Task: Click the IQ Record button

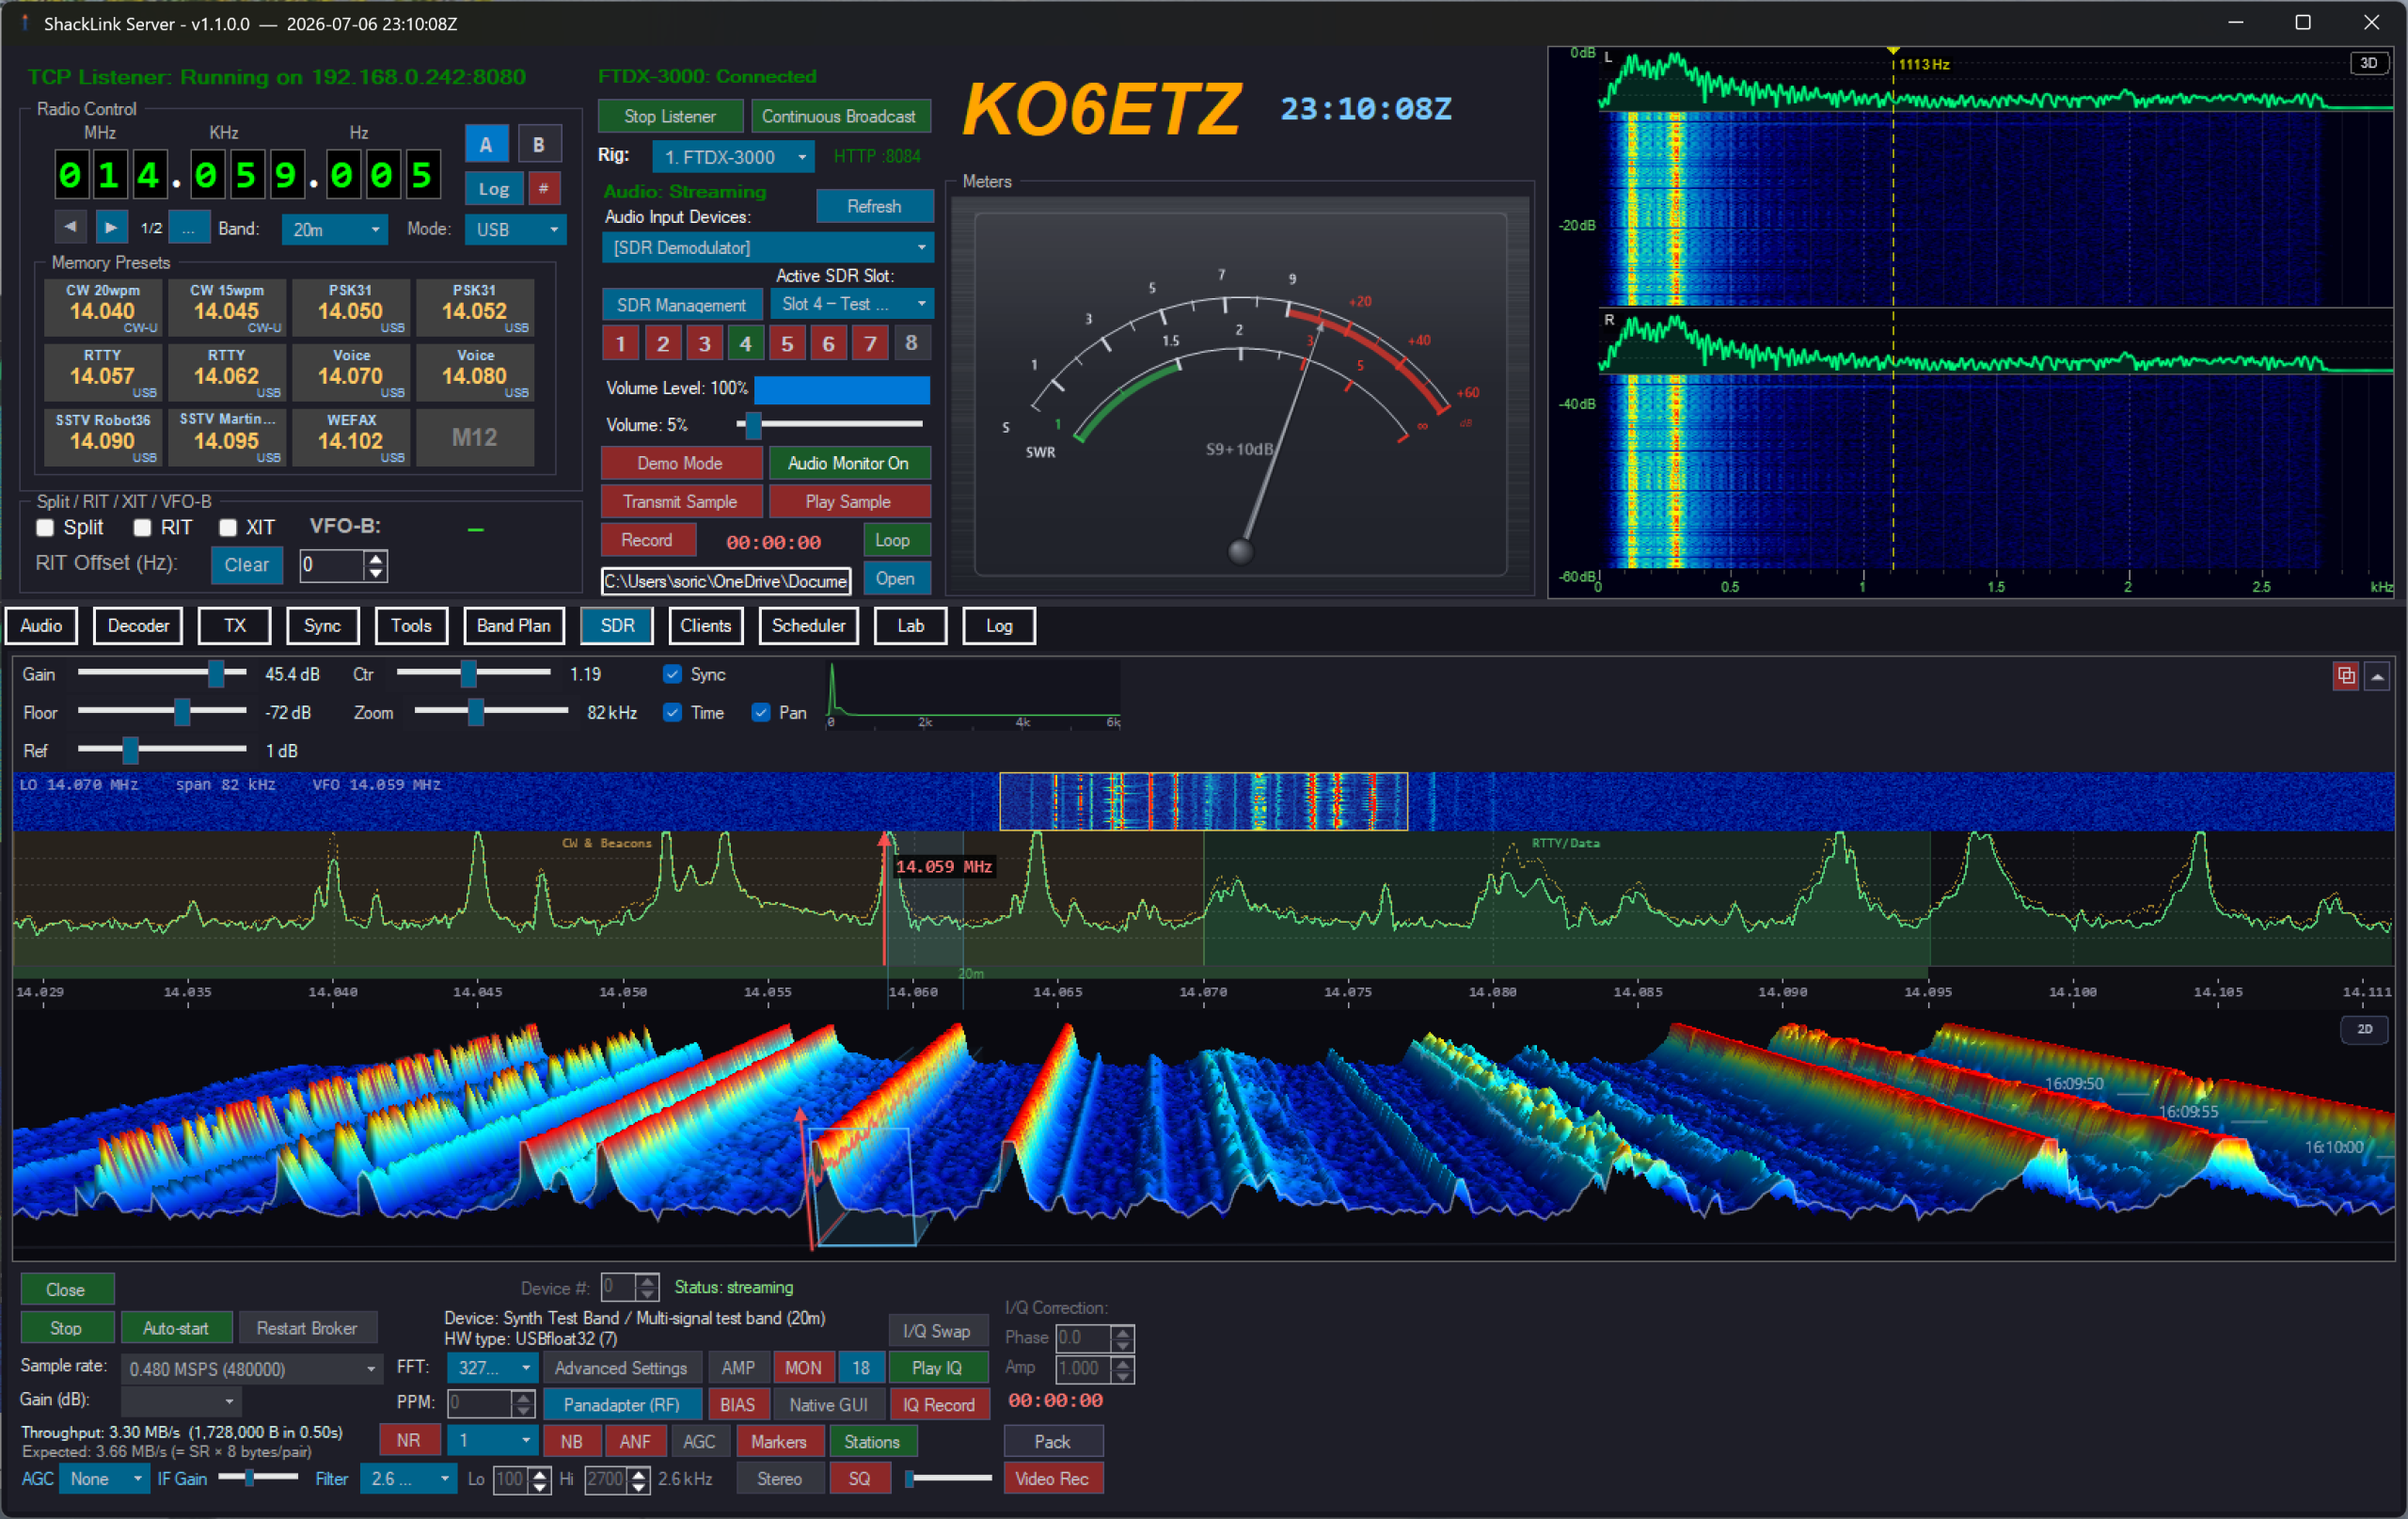Action: point(939,1404)
